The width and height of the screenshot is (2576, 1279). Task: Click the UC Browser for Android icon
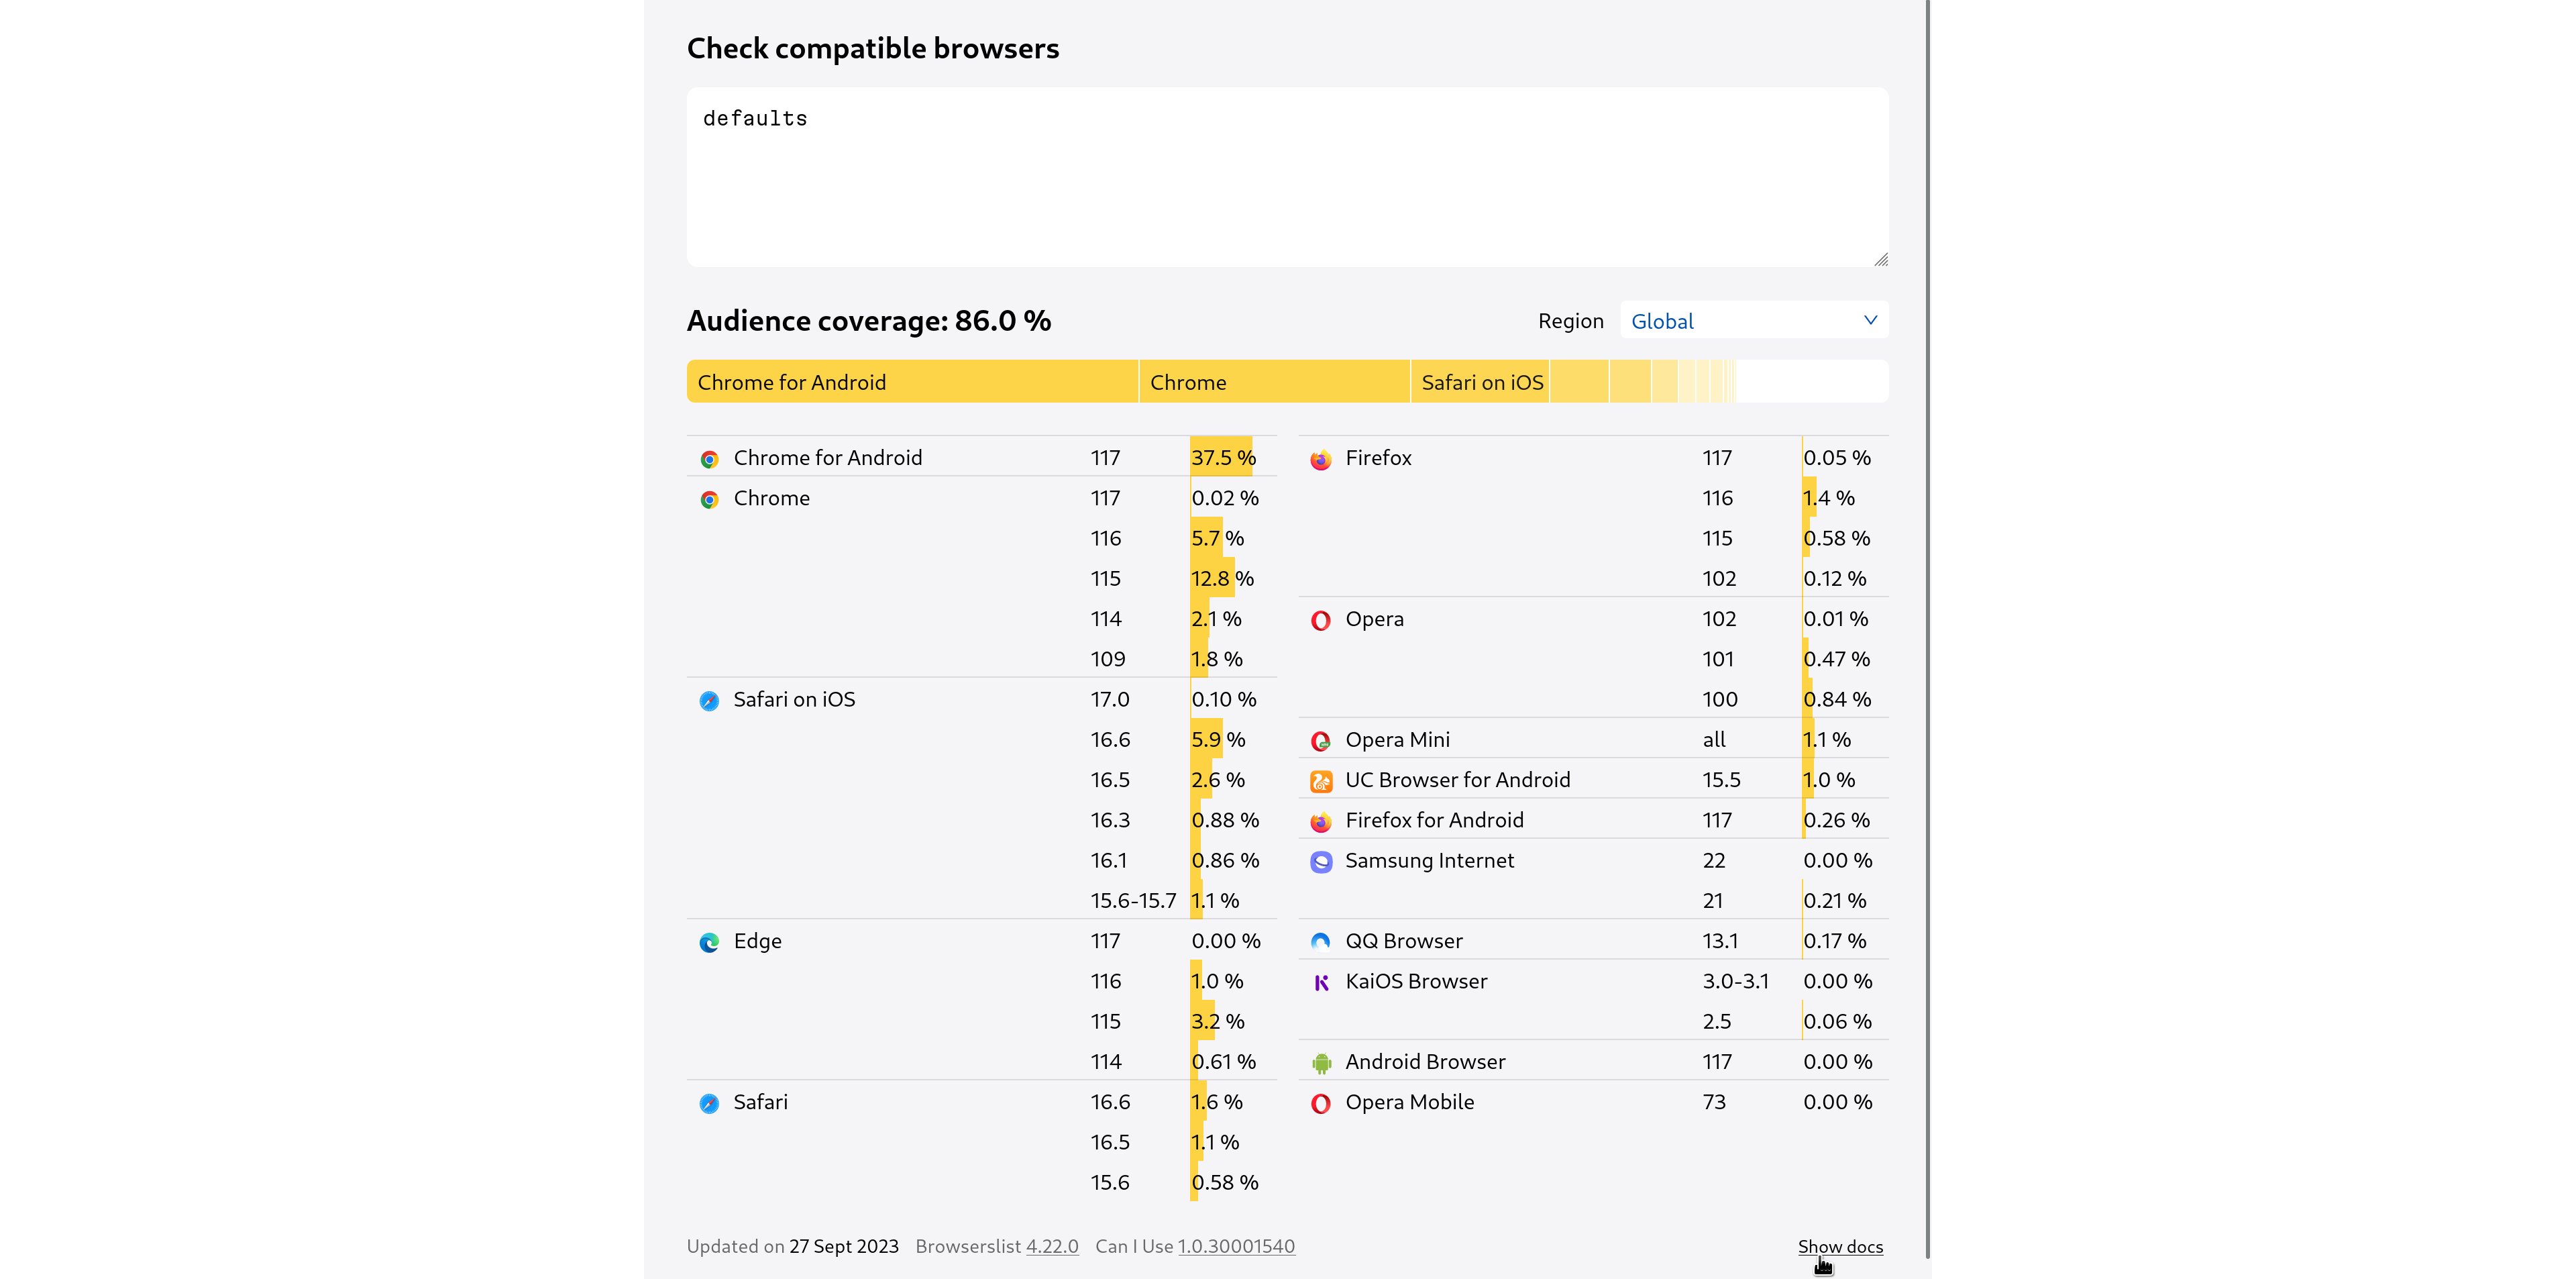pos(1321,781)
